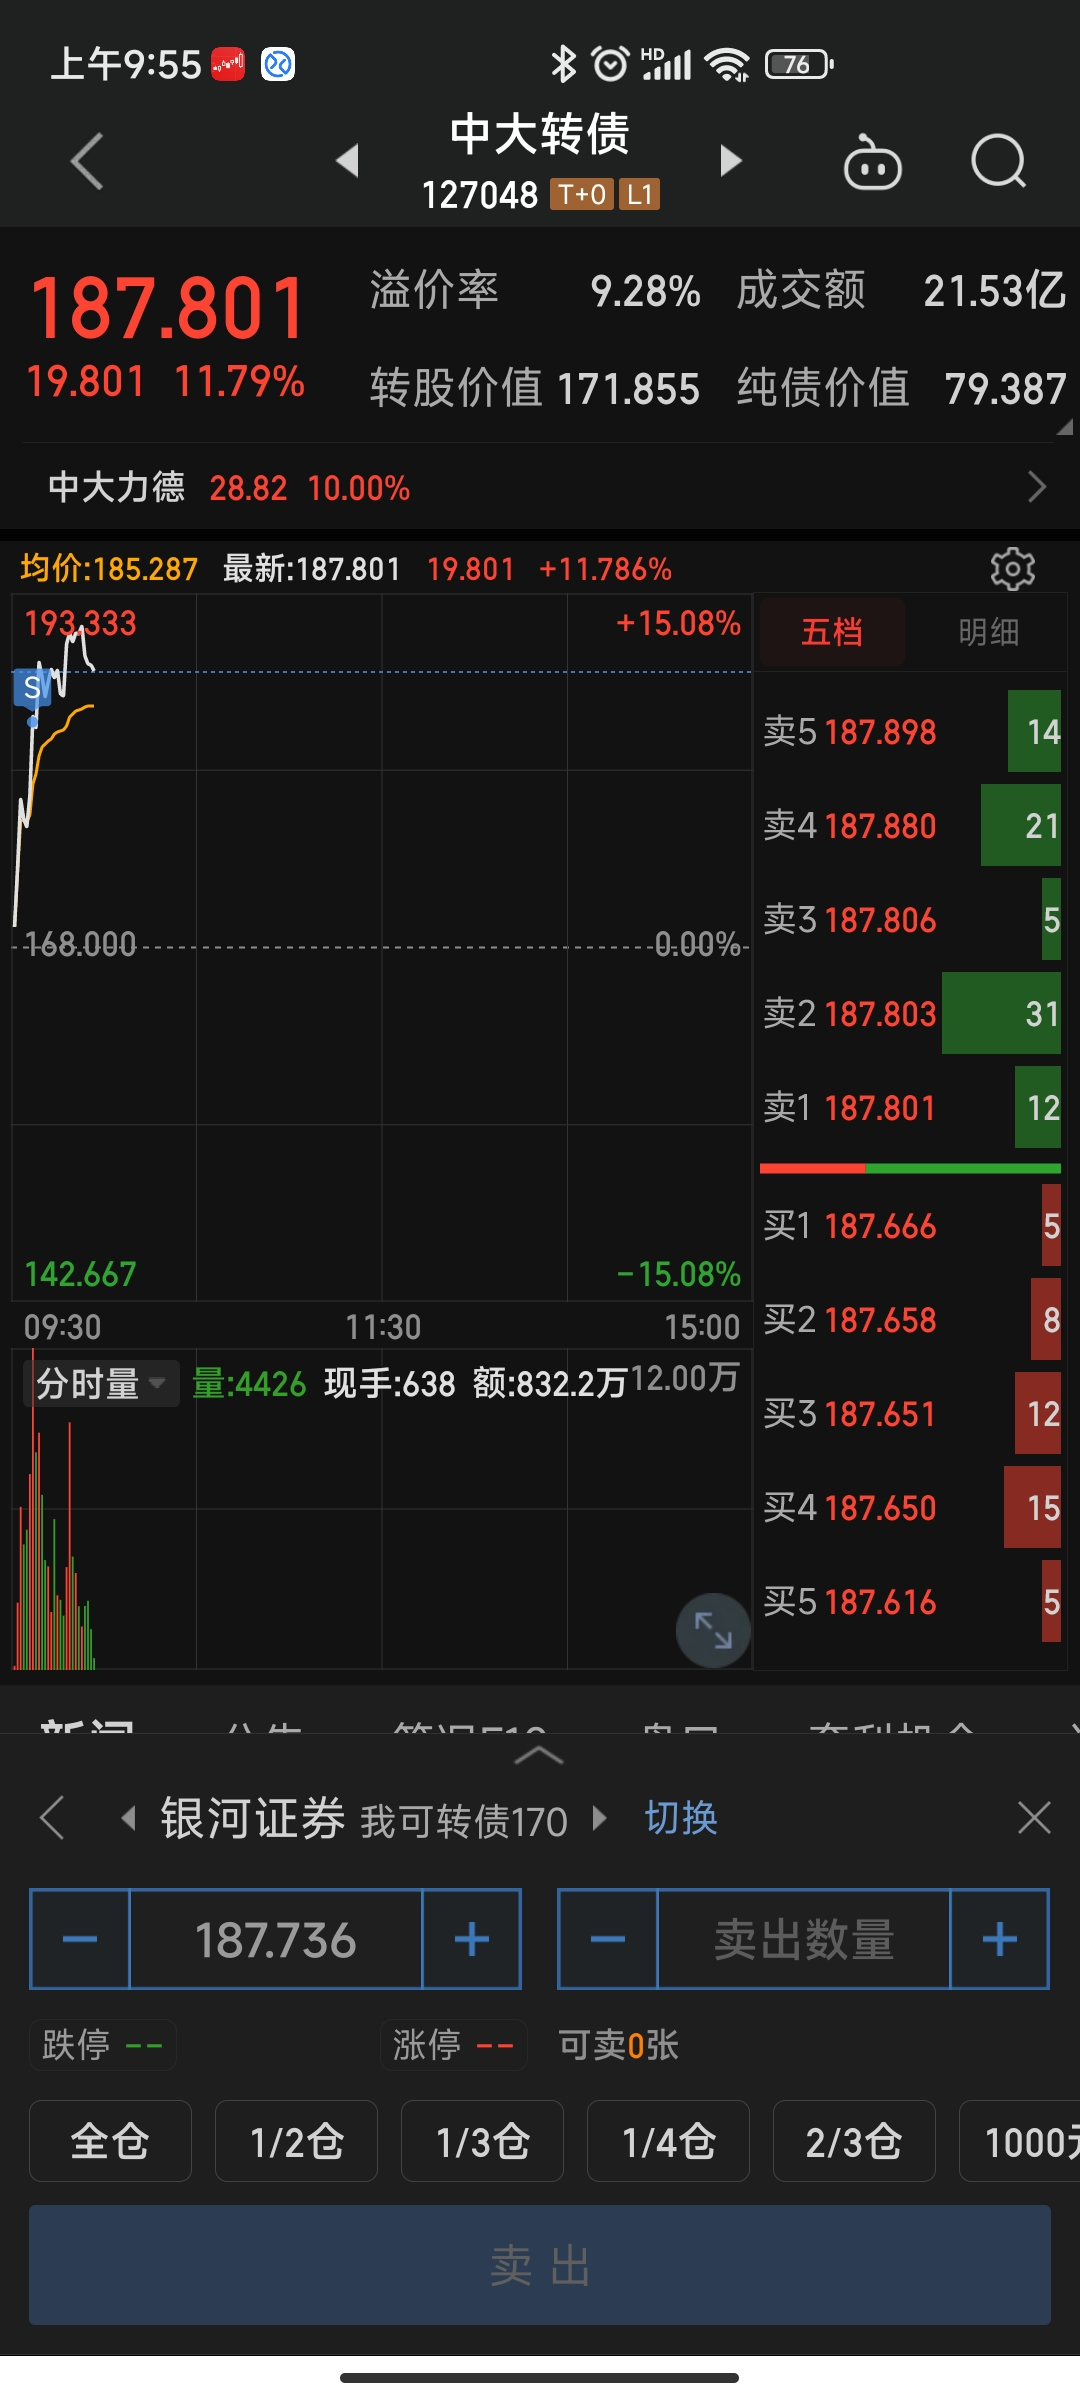Switch to the 明细 tab

coord(988,632)
